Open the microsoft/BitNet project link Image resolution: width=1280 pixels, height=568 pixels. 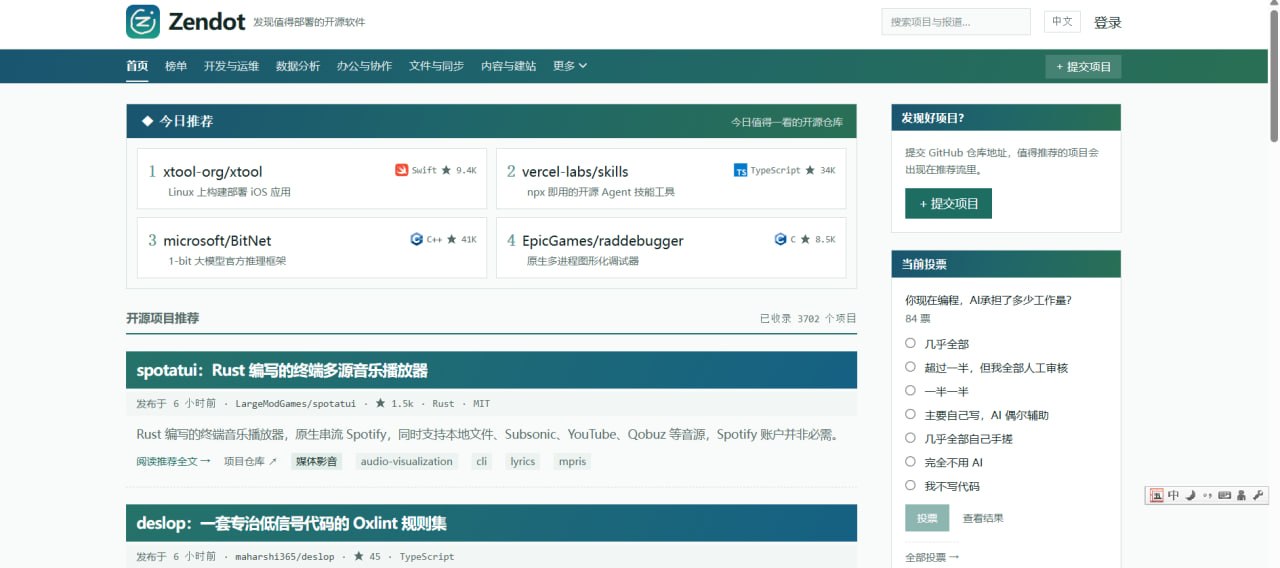coord(217,240)
